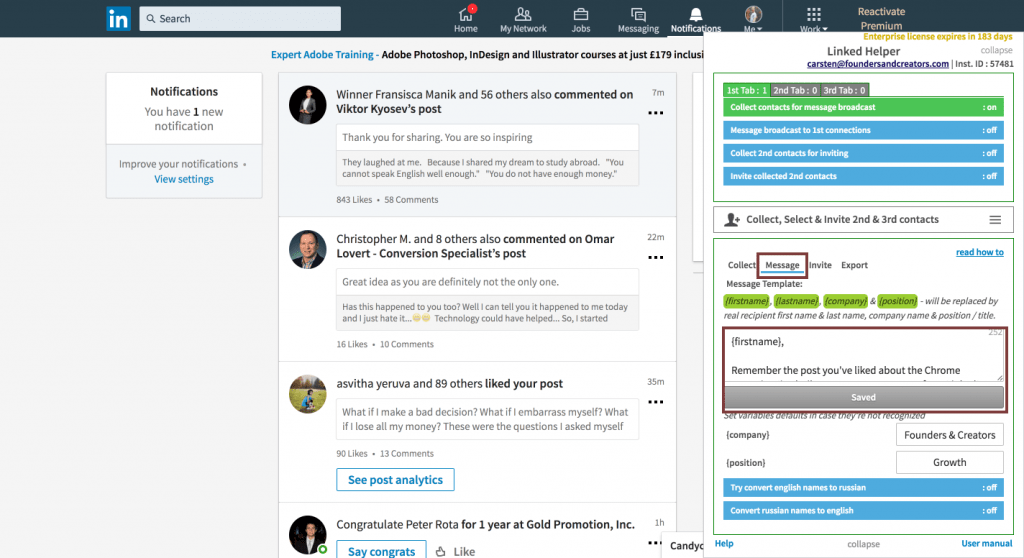Image resolution: width=1024 pixels, height=558 pixels.
Task: Select the Export tab
Action: [854, 265]
